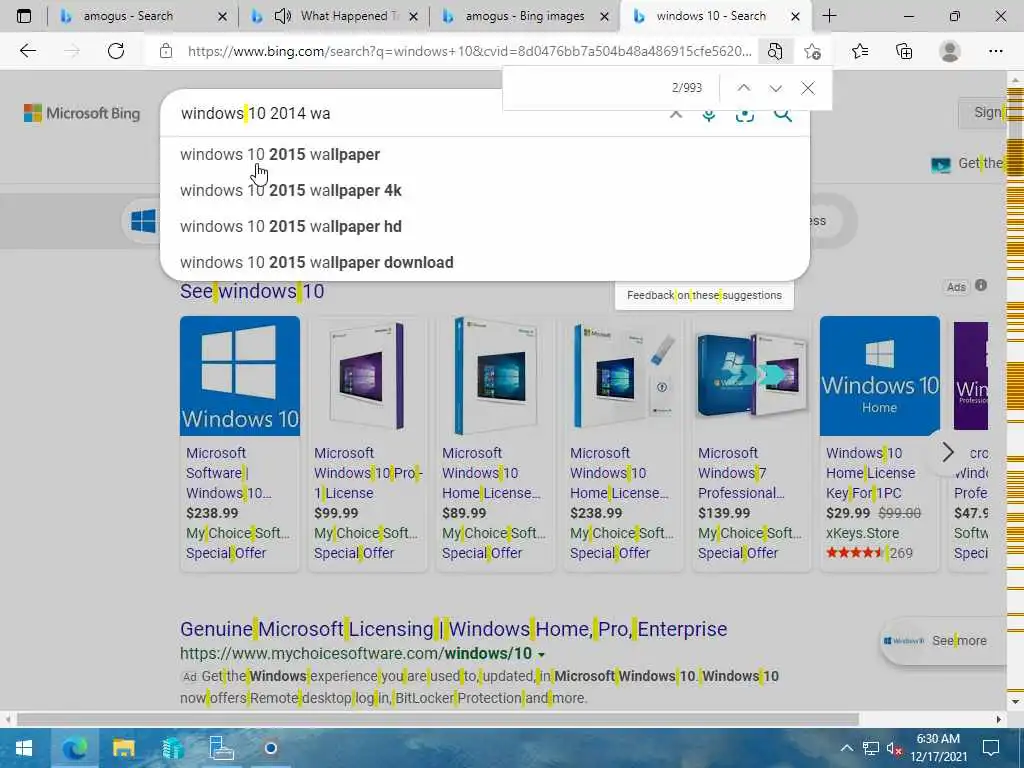Open Windows 10 Pro 1 License product
Image resolution: width=1024 pixels, height=768 pixels.
click(x=368, y=443)
